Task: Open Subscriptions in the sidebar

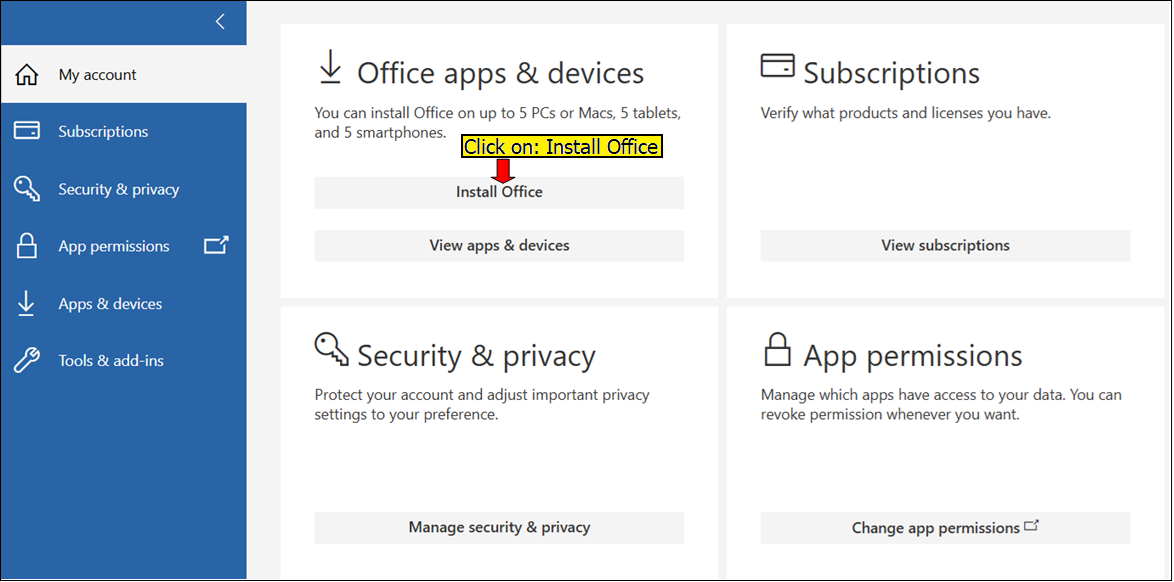Action: coord(124,132)
